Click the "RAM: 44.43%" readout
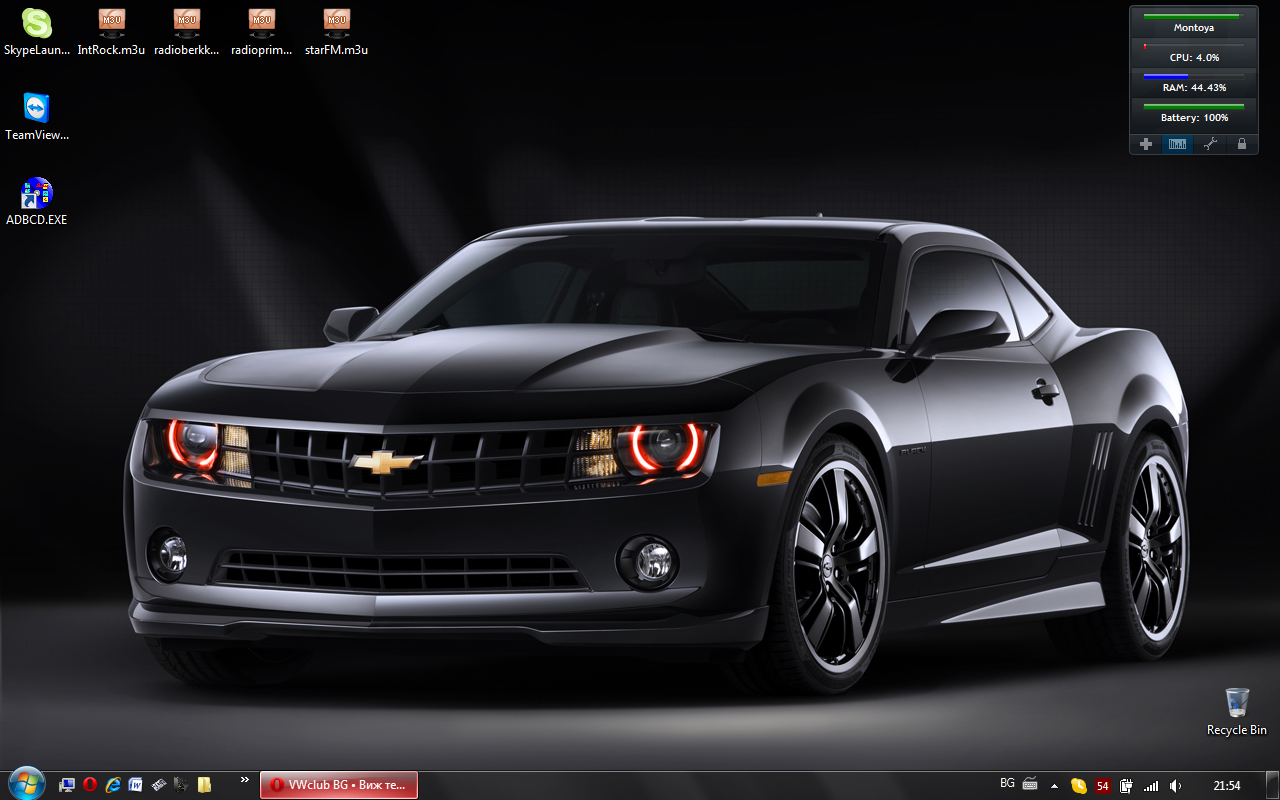Viewport: 1280px width, 800px height. click(x=1194, y=88)
